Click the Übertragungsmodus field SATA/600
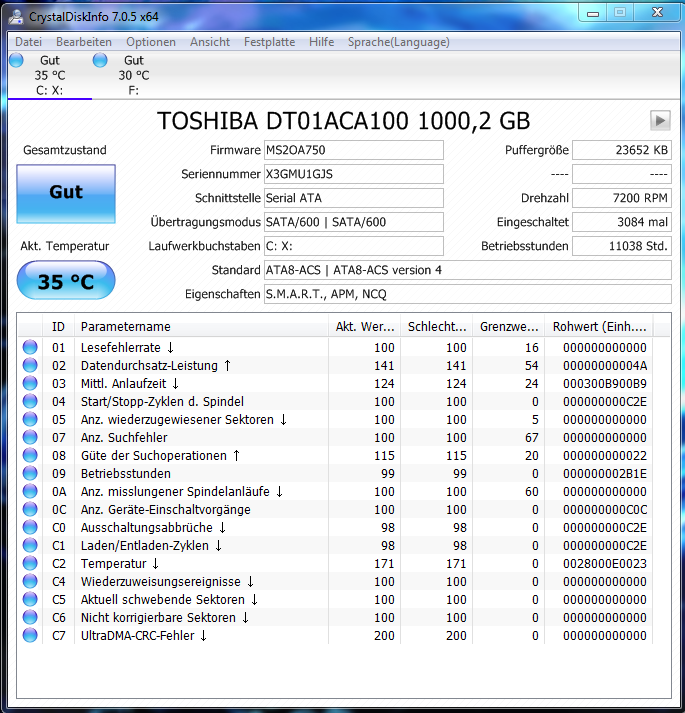Viewport: 685px width, 713px height. (353, 222)
